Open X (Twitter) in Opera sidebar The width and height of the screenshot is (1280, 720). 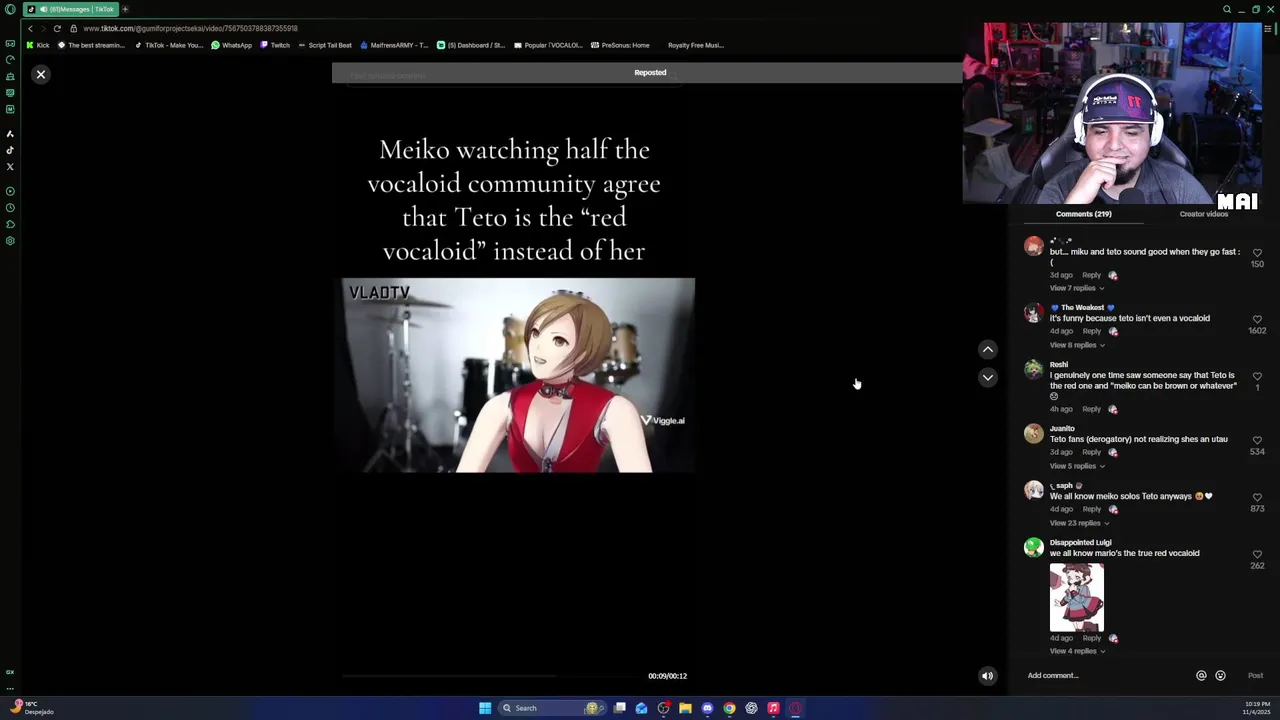click(x=10, y=166)
